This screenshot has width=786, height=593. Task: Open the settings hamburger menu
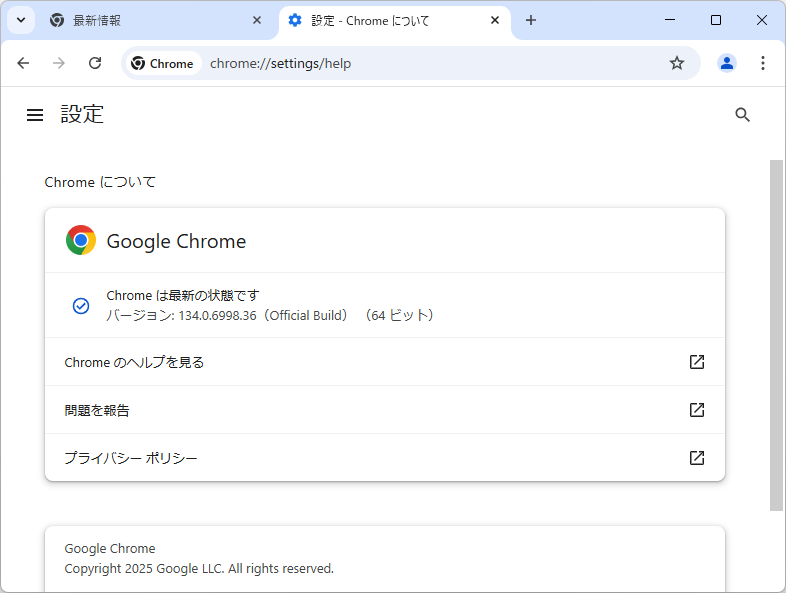[35, 115]
